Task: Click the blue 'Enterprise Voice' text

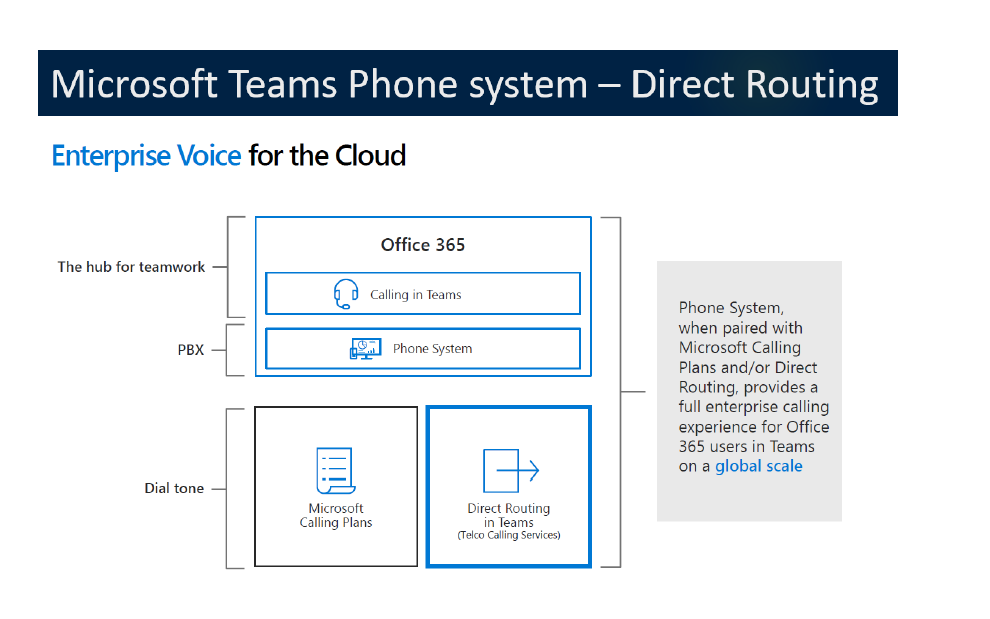Action: [146, 156]
